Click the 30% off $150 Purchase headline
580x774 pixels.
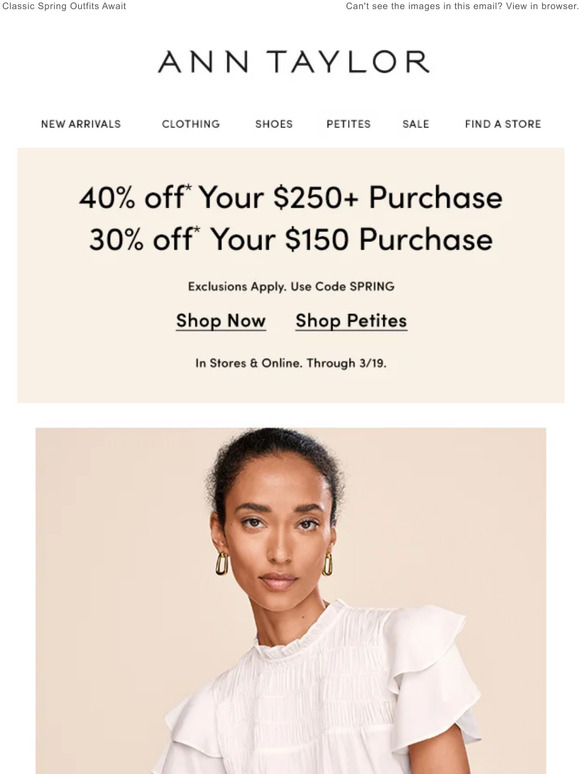point(291,239)
